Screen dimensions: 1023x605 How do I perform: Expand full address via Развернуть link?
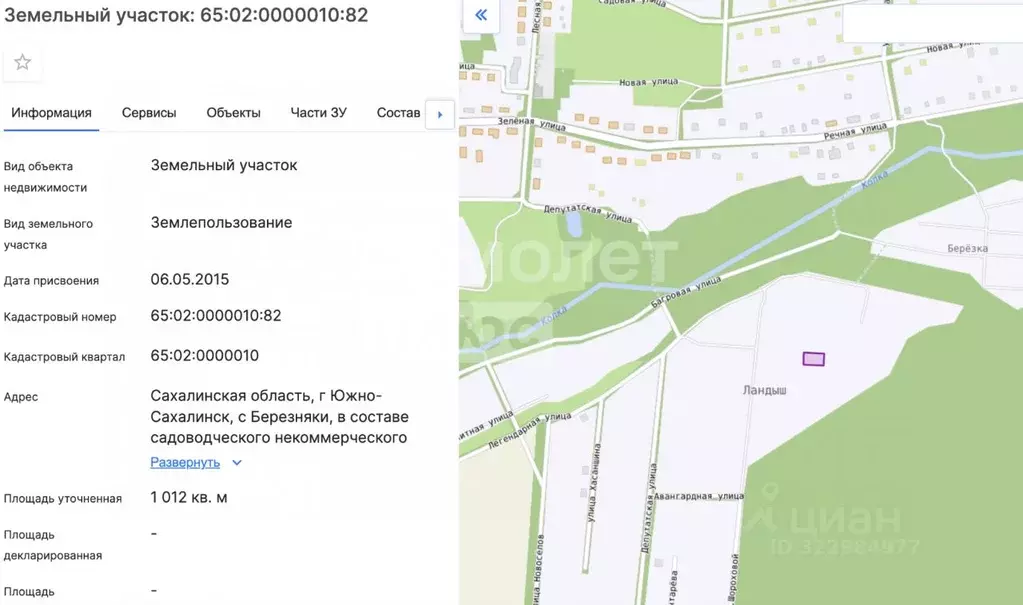[185, 462]
